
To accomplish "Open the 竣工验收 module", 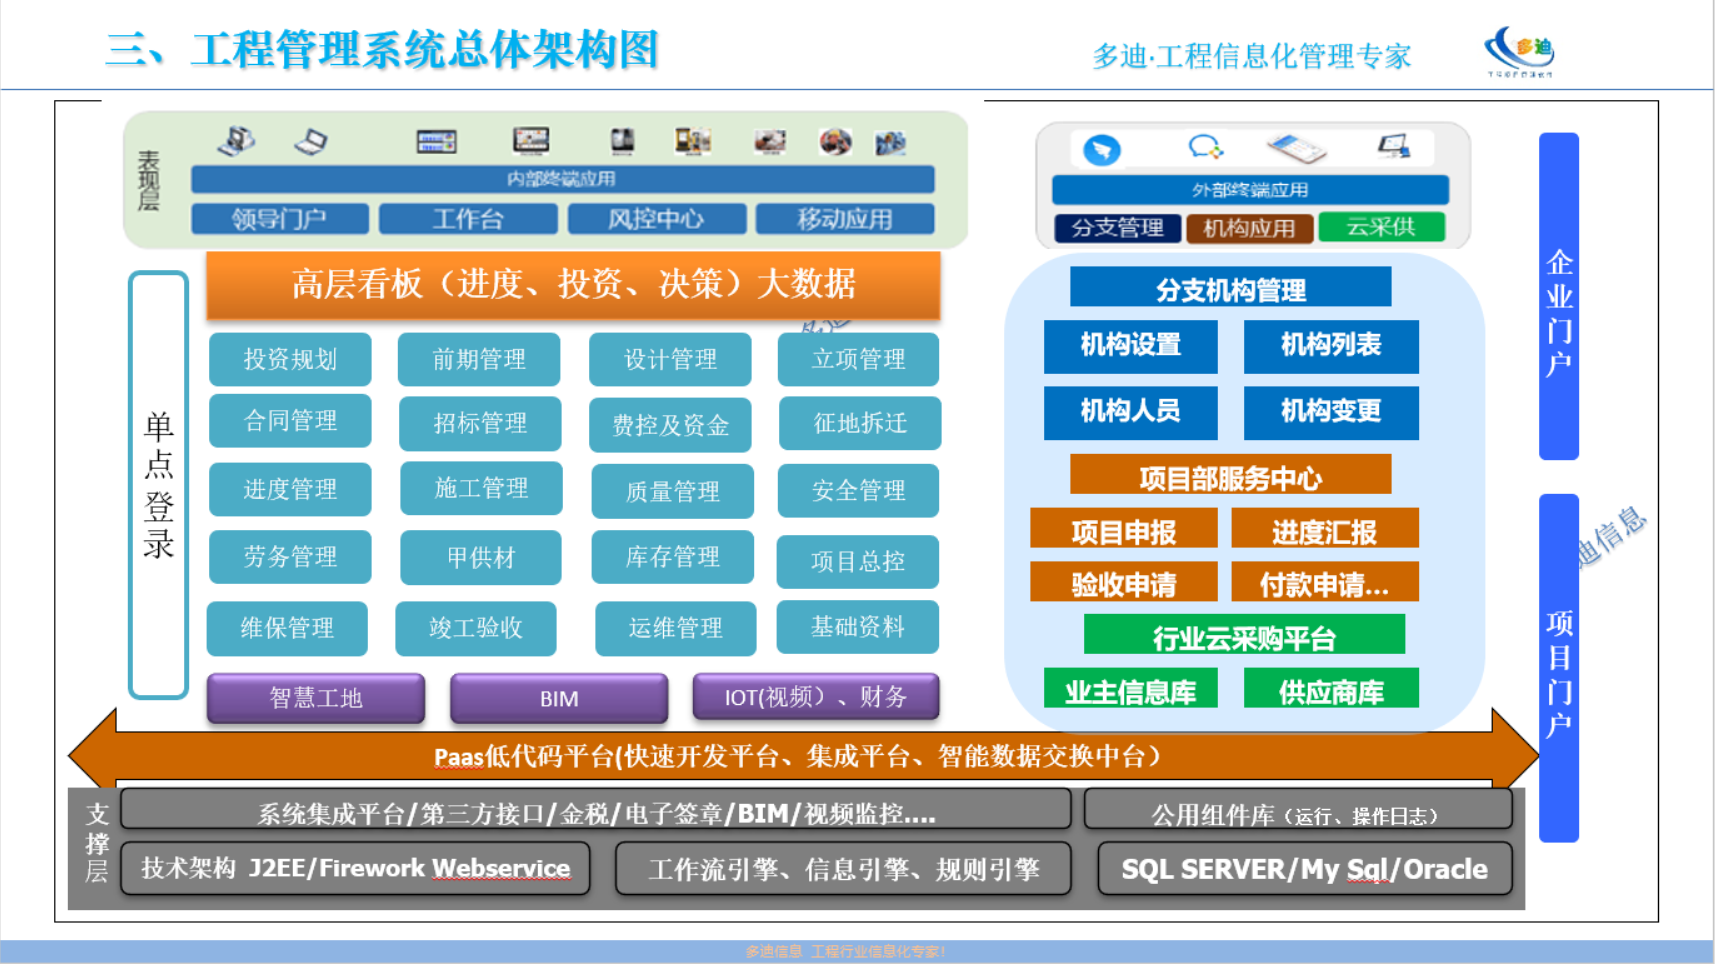I will pyautogui.click(x=476, y=629).
